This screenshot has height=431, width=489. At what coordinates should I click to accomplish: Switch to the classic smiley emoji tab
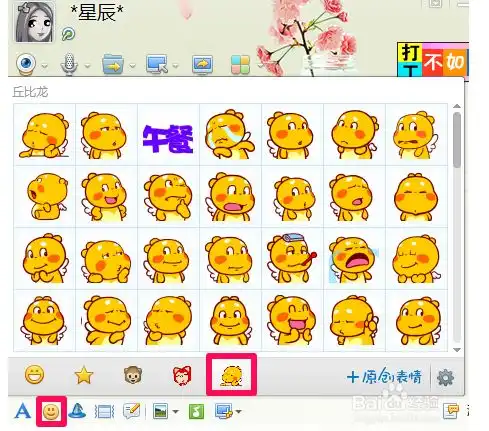pyautogui.click(x=35, y=375)
